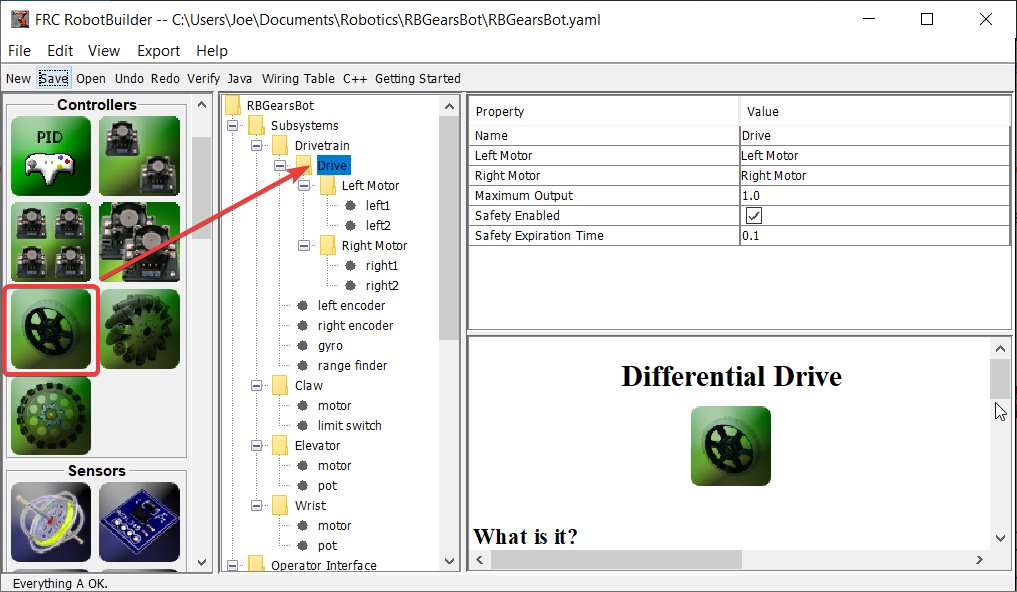Screen dimensions: 1017x592
Task: Select the large two-motor controller palette icon
Action: [139, 242]
